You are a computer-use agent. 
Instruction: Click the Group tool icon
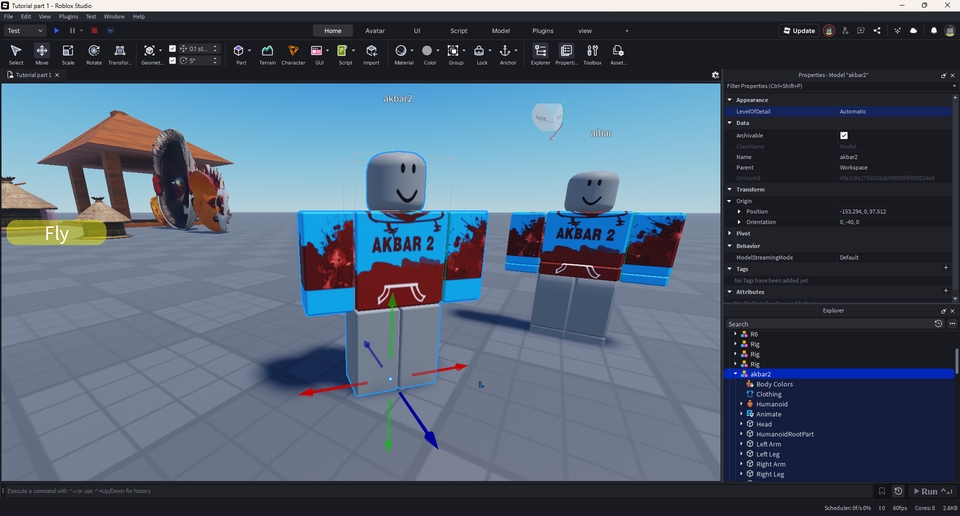[x=453, y=51]
